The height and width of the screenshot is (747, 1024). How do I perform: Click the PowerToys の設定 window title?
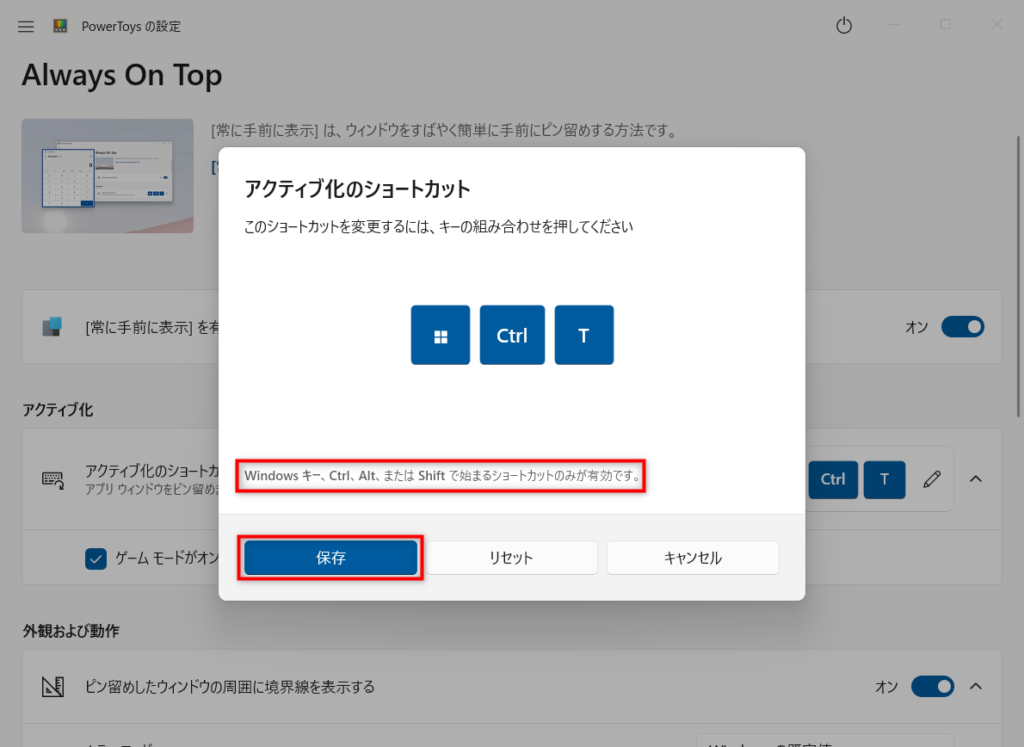point(131,26)
